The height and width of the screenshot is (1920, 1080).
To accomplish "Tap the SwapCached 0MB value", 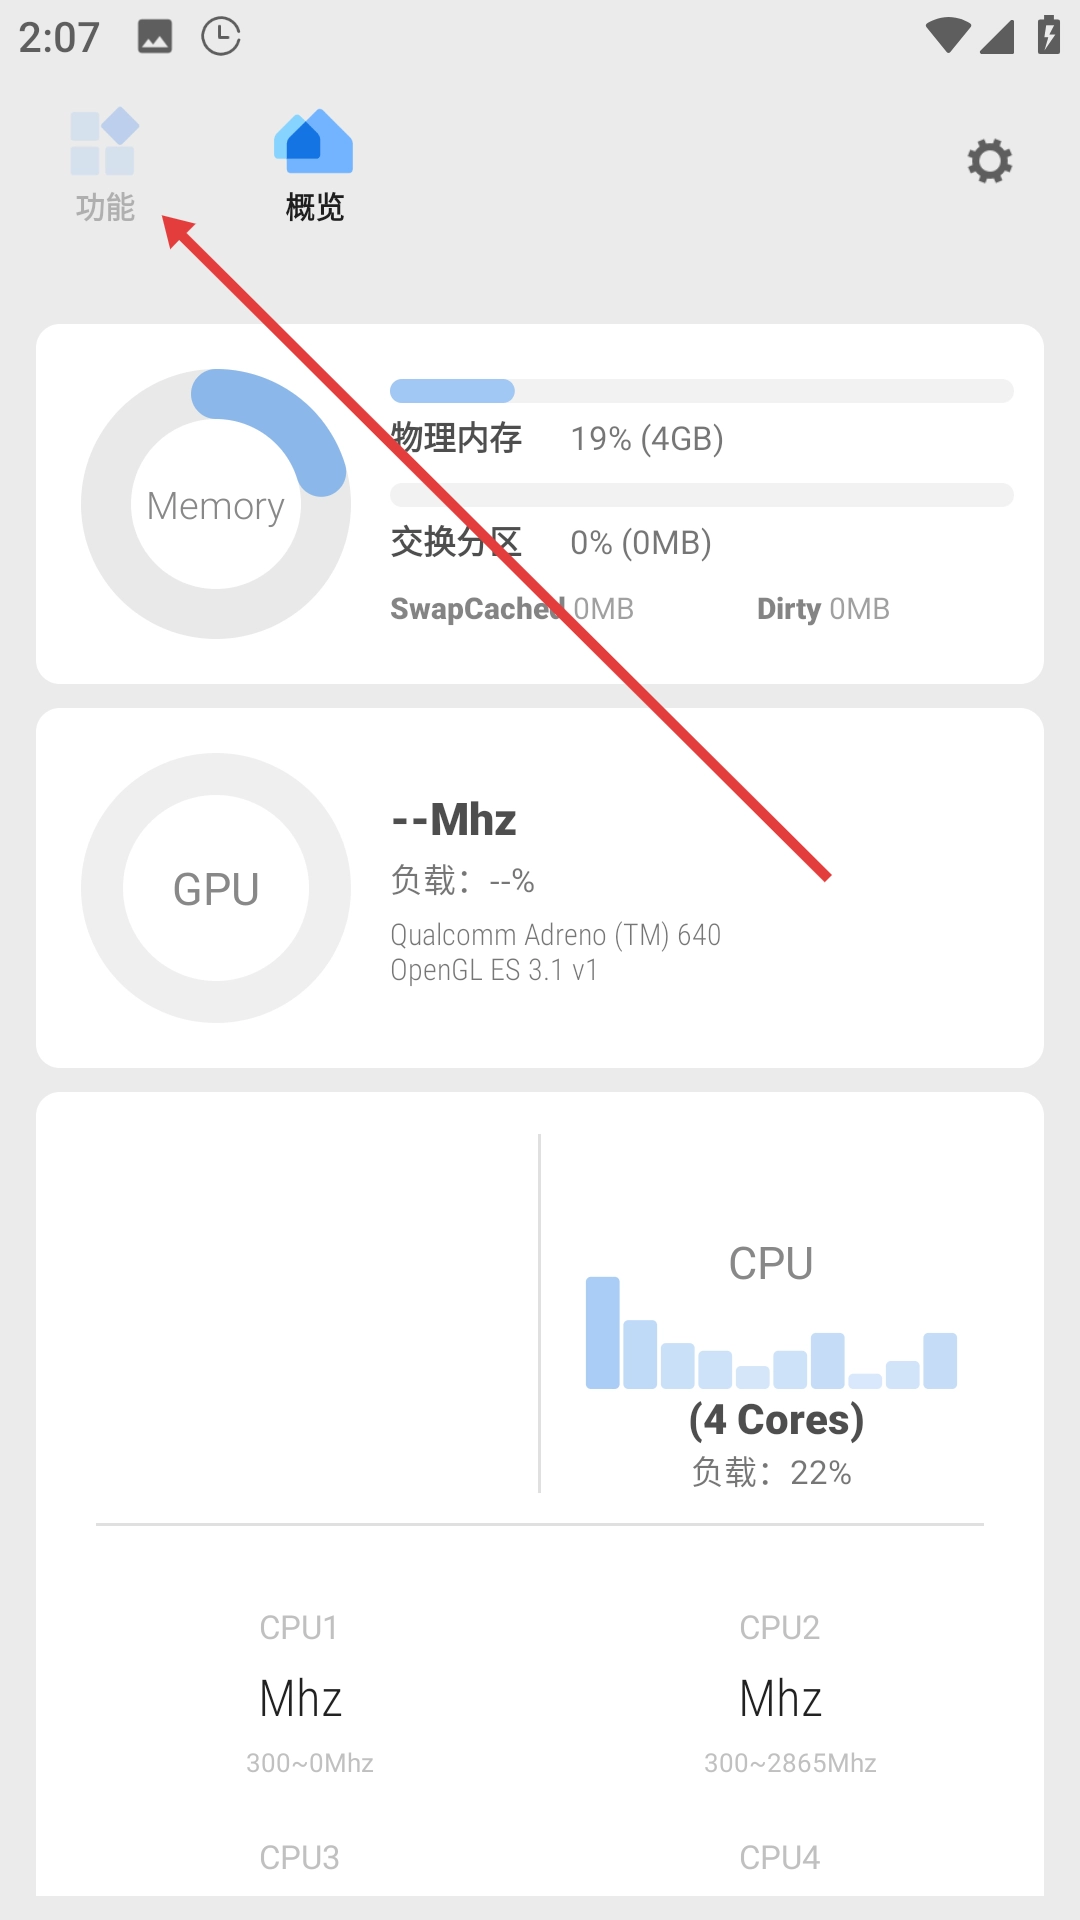I will 512,609.
